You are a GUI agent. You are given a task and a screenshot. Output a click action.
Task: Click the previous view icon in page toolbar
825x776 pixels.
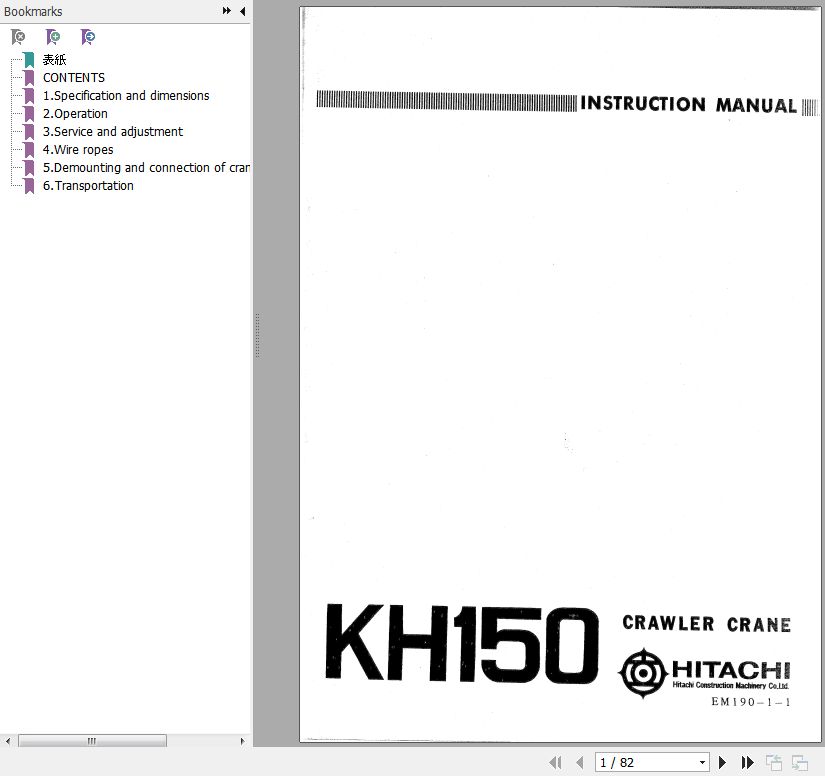pos(773,762)
